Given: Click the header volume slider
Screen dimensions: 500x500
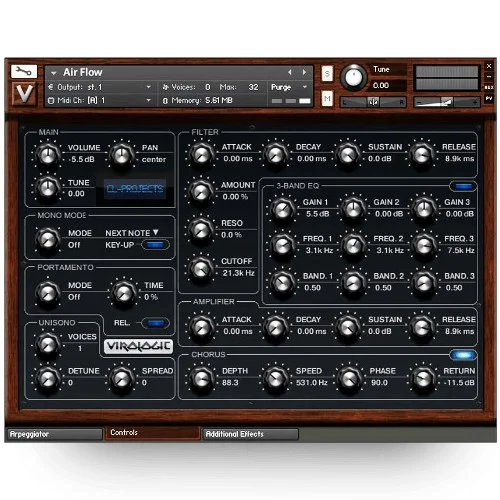Looking at the screenshot, I should [x=447, y=102].
